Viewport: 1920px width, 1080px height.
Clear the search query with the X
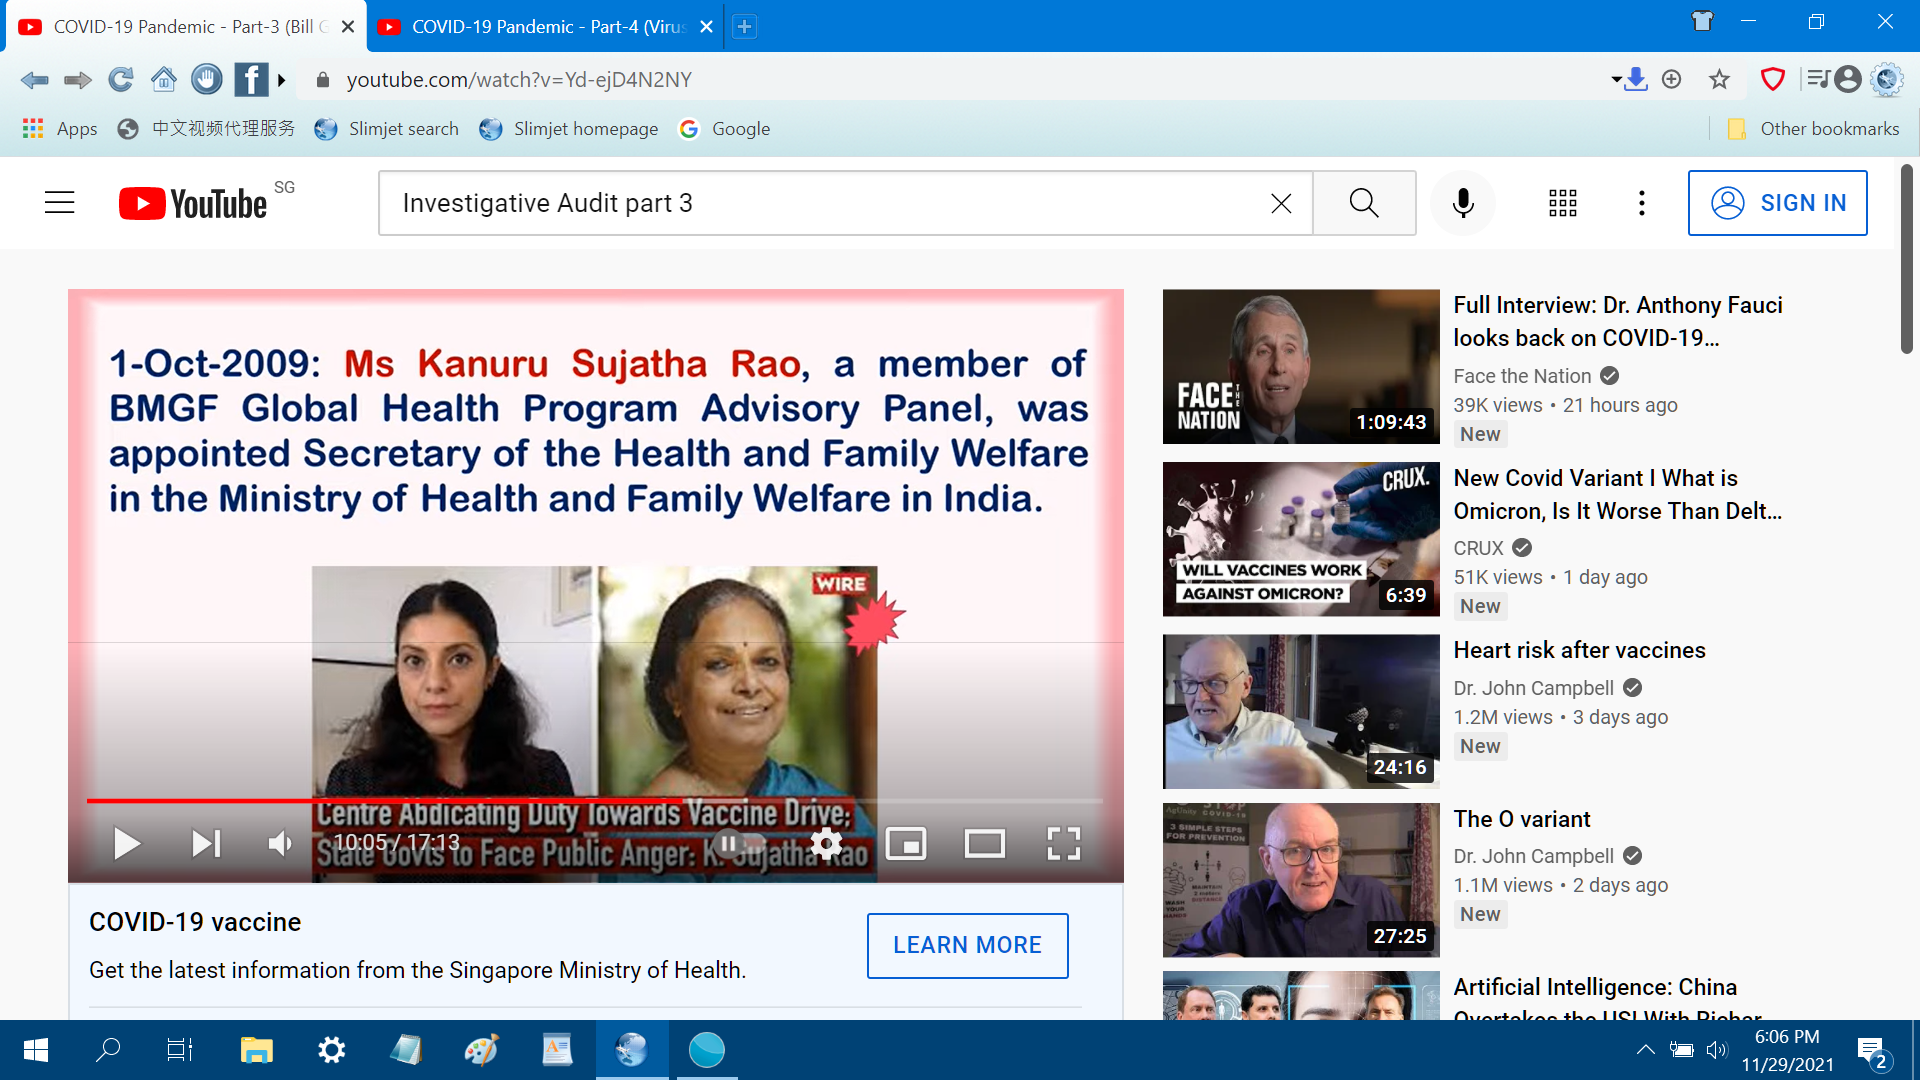[x=1281, y=203]
